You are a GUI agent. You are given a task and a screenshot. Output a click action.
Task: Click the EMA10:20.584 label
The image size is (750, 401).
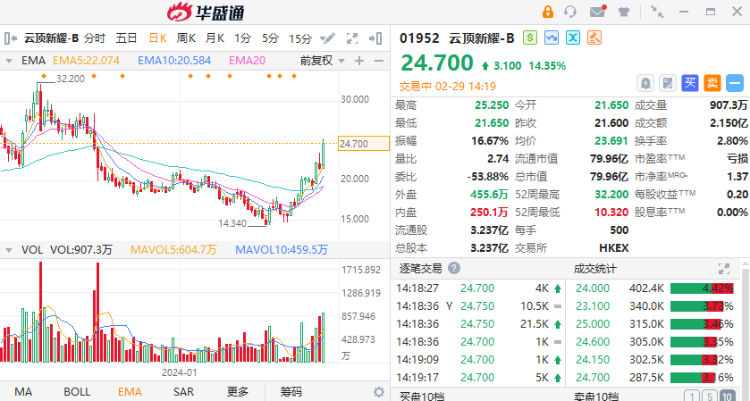click(174, 61)
